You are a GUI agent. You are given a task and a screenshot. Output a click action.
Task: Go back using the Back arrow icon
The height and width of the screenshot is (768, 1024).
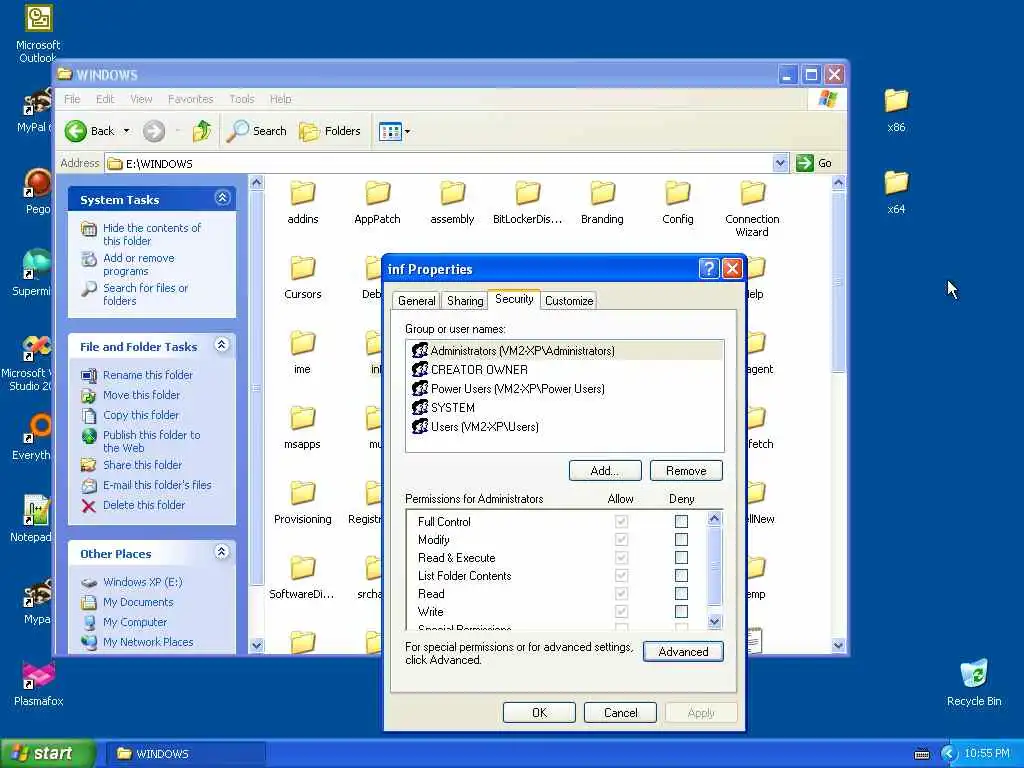[76, 131]
